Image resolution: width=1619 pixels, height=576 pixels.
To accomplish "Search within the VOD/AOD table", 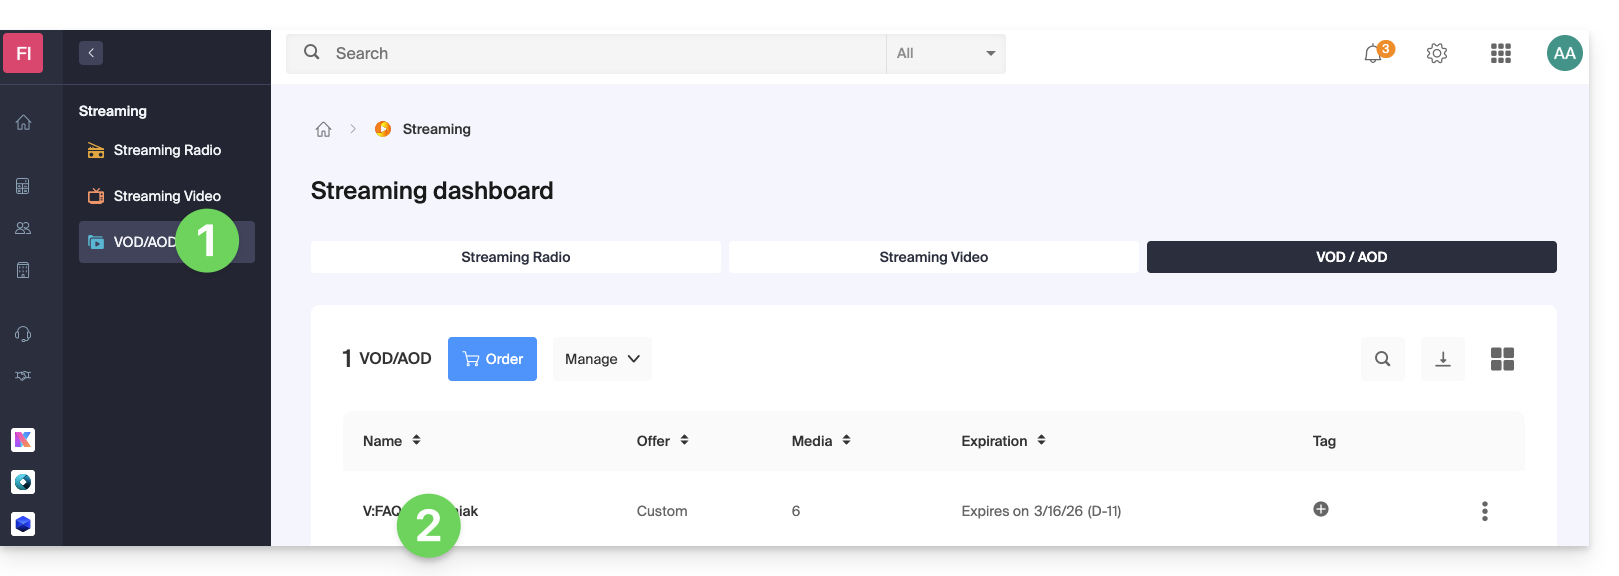I will point(1382,359).
